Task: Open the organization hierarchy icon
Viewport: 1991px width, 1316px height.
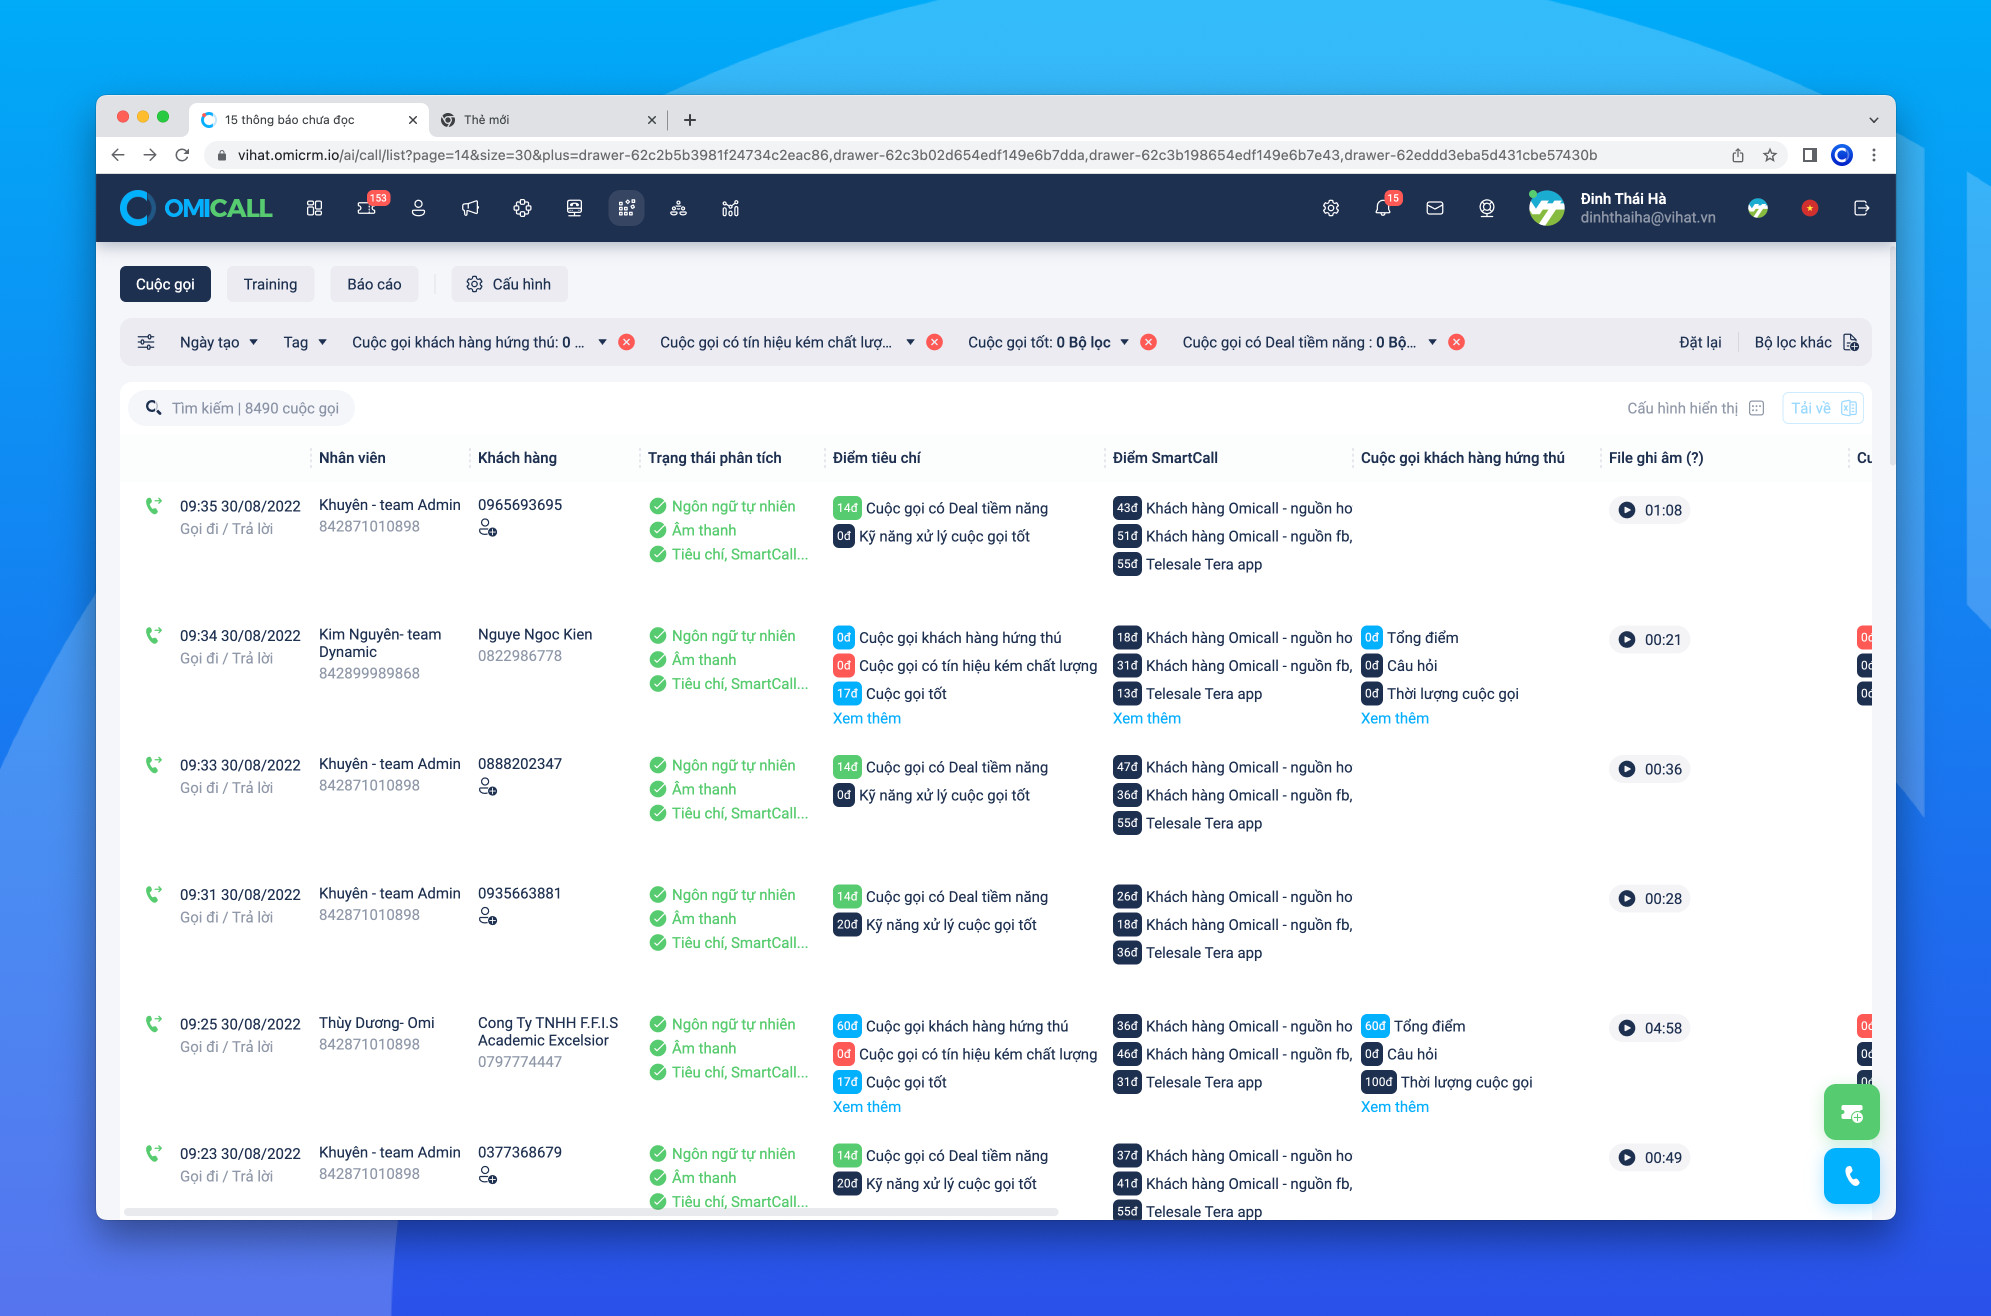Action: 679,208
